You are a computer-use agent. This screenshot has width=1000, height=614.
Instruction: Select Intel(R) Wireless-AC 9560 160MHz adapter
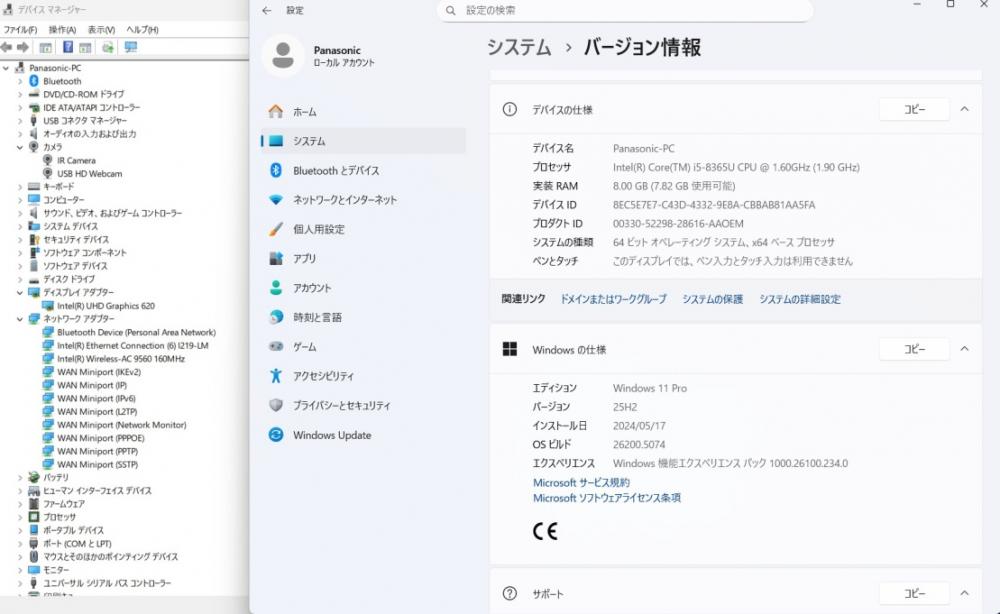pyautogui.click(x=121, y=358)
